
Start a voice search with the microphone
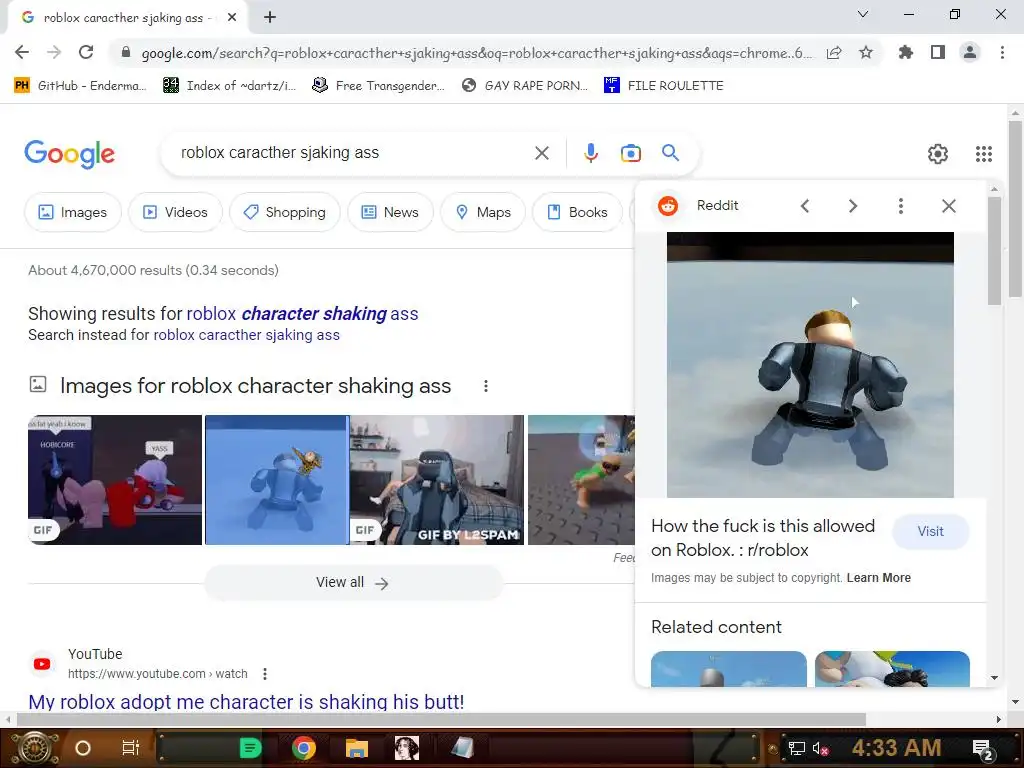(590, 153)
